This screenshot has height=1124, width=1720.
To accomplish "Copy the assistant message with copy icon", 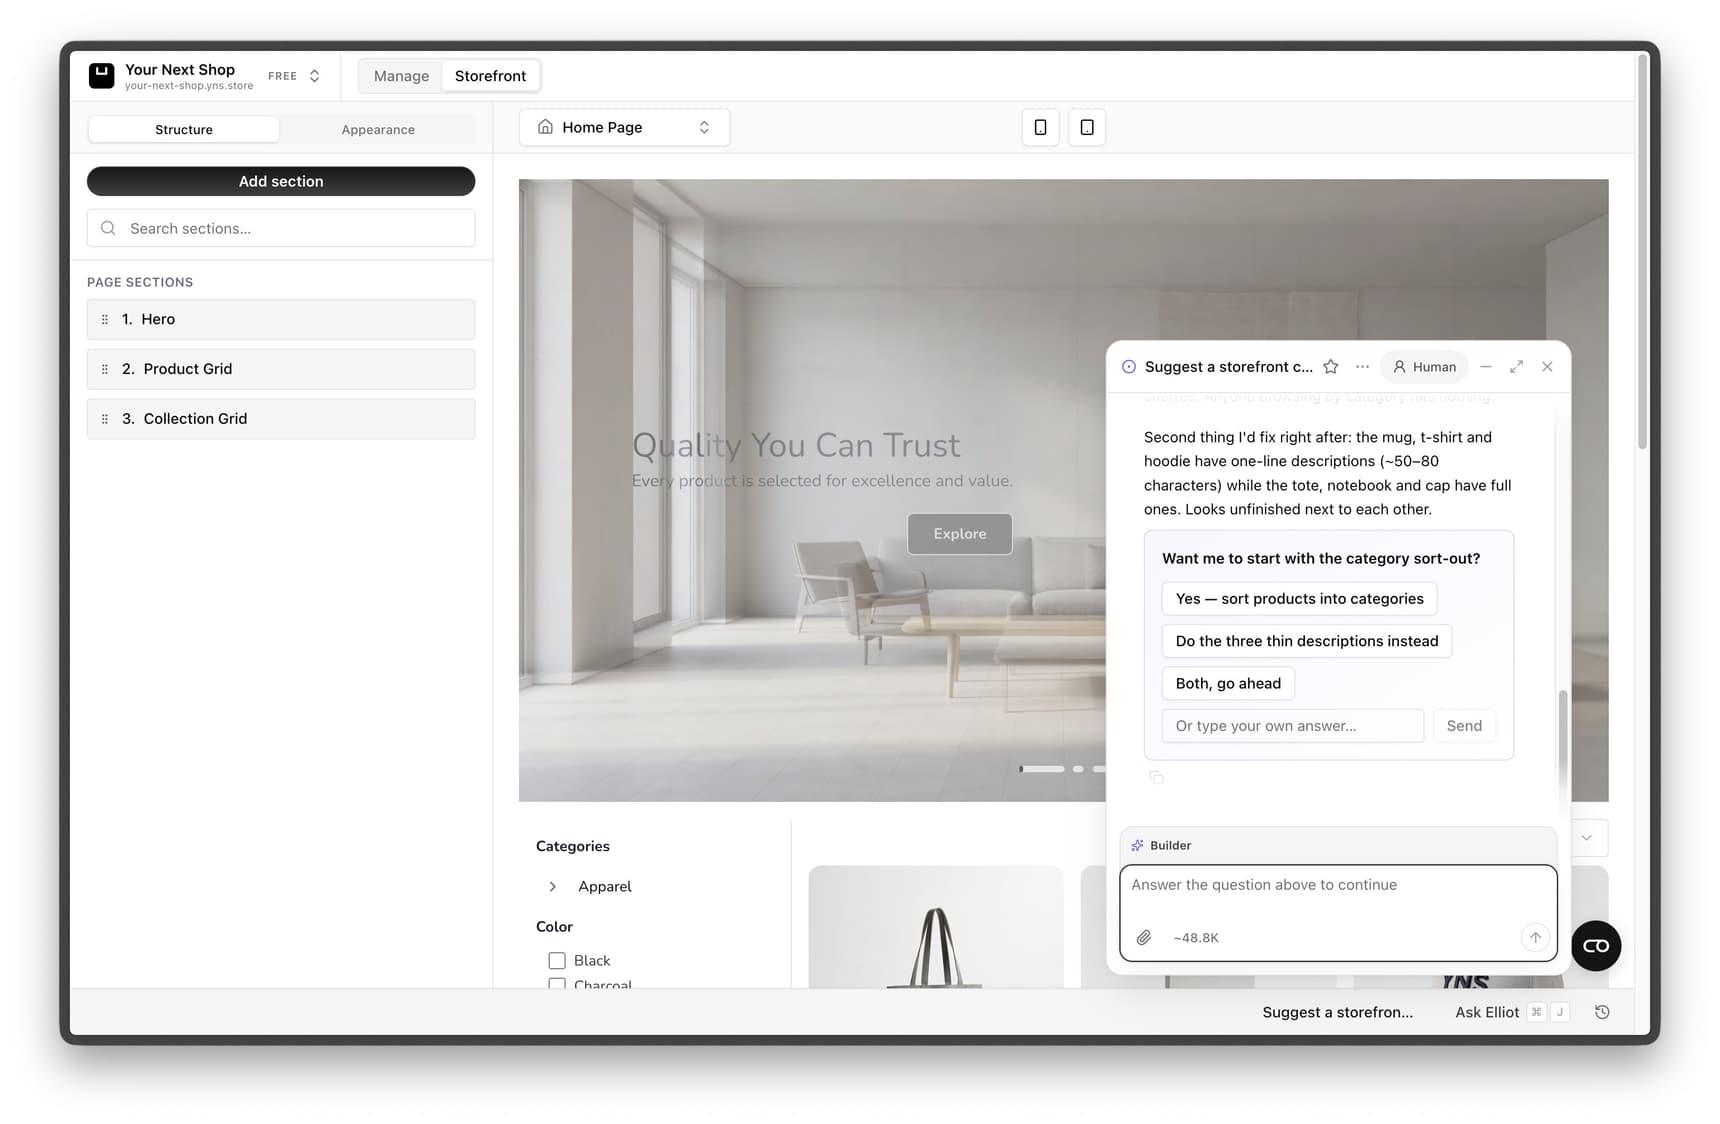I will 1156,778.
